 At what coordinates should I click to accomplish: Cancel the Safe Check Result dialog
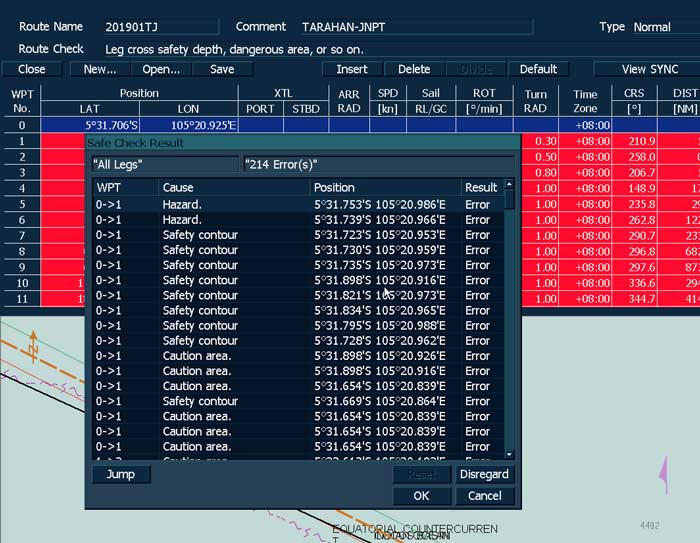[x=485, y=496]
